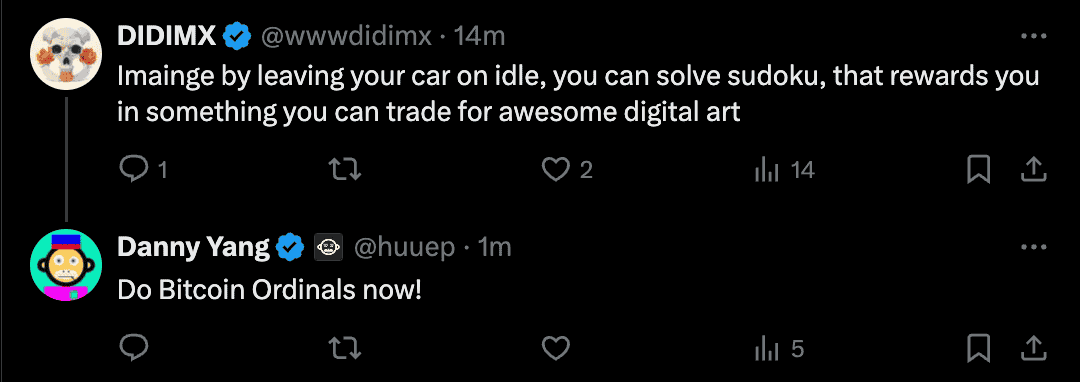Reply to DIDIMX's sudoku tweet
This screenshot has width=1080, height=382.
(142, 170)
